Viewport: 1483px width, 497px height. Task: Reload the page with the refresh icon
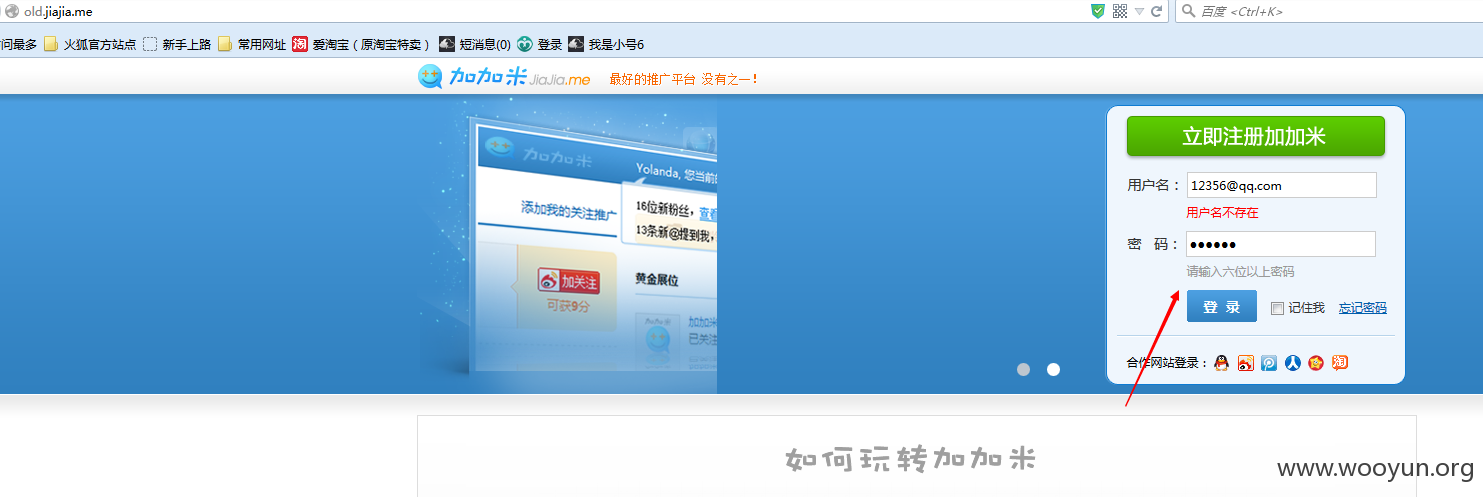coord(1157,11)
